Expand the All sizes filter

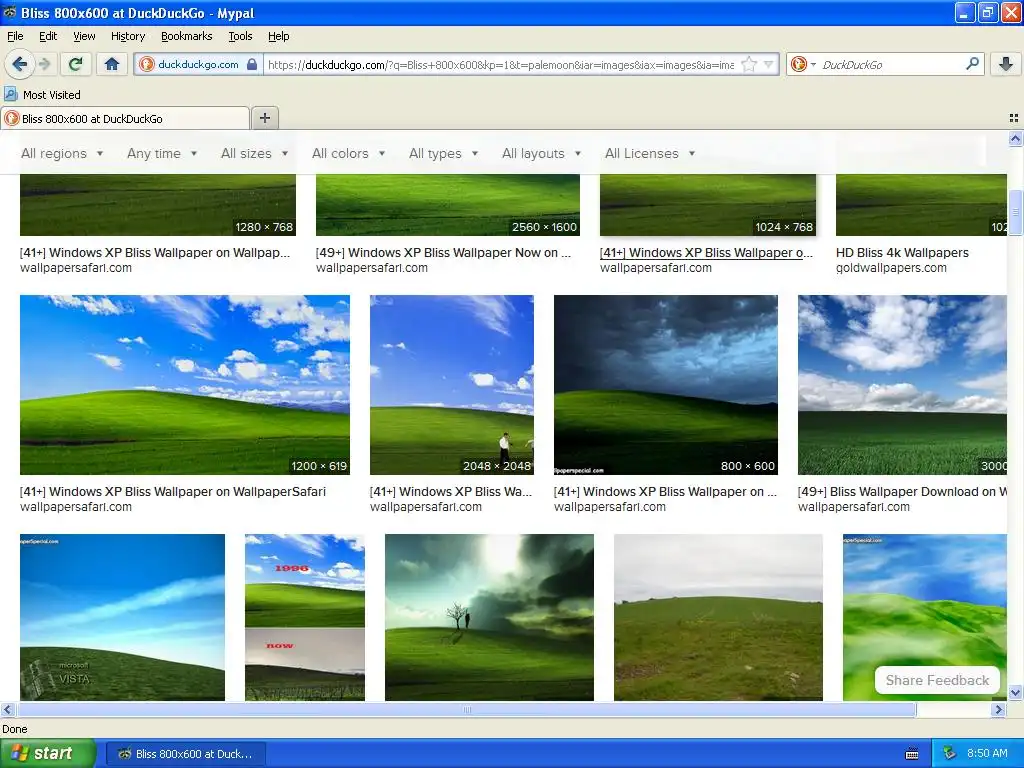click(255, 153)
